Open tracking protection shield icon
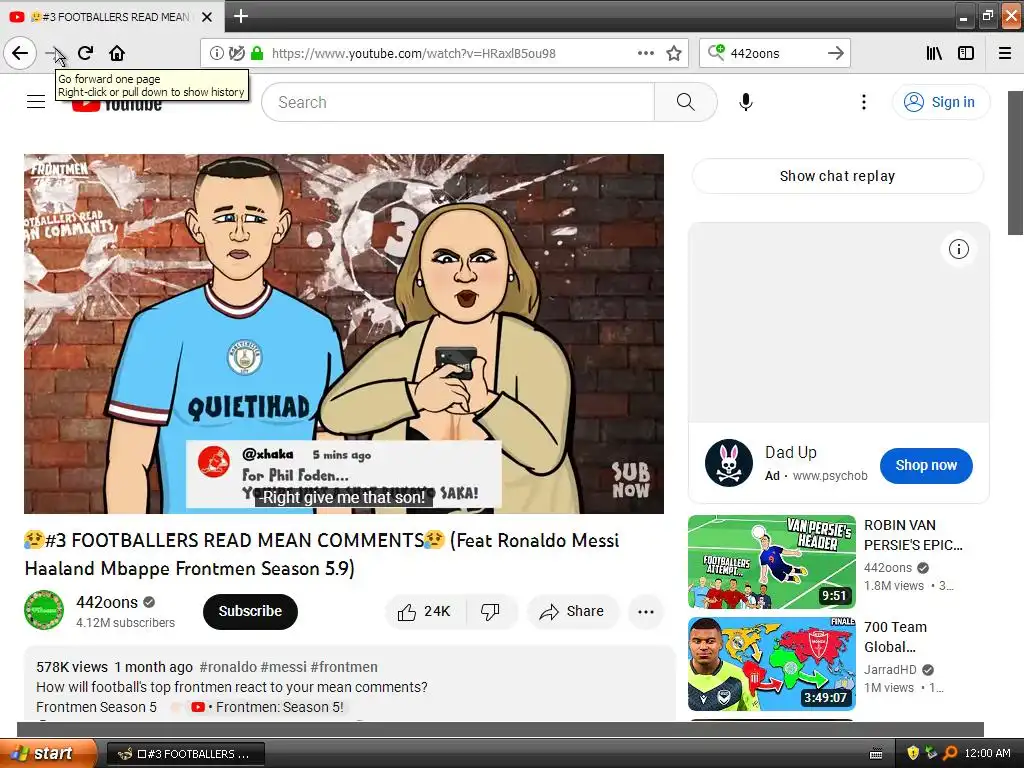This screenshot has height=768, width=1024. pyautogui.click(x=237, y=53)
